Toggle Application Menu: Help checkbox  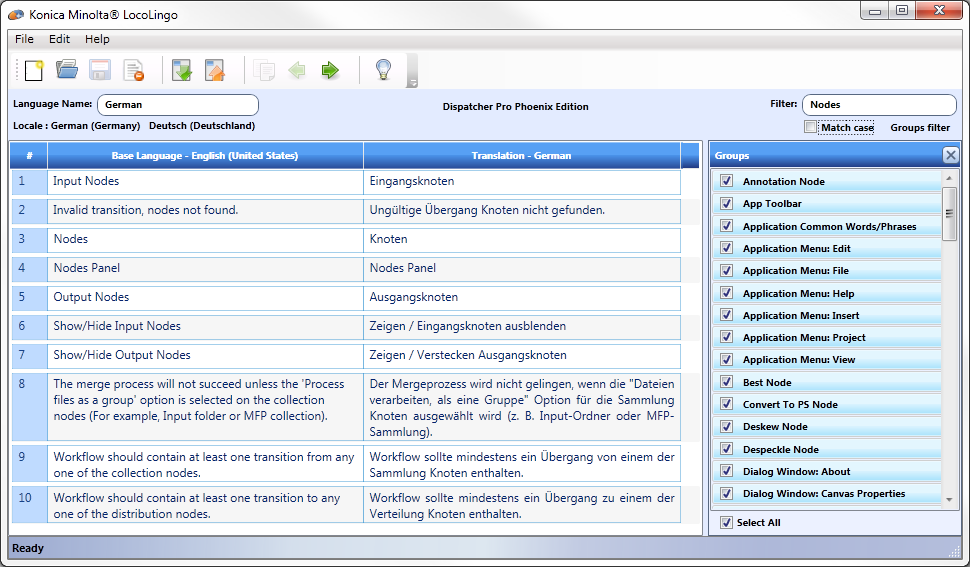click(x=727, y=292)
